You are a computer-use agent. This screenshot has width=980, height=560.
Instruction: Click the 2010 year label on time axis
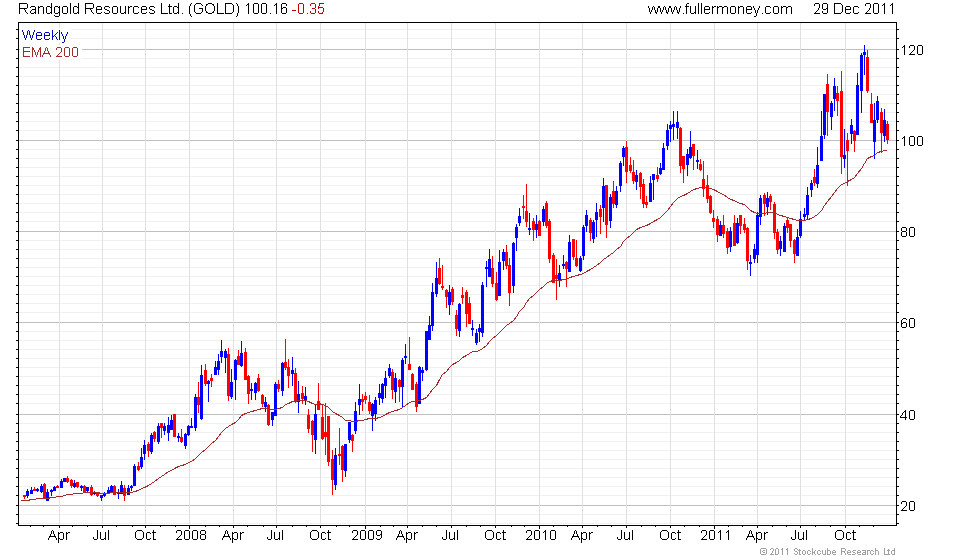[x=541, y=536]
